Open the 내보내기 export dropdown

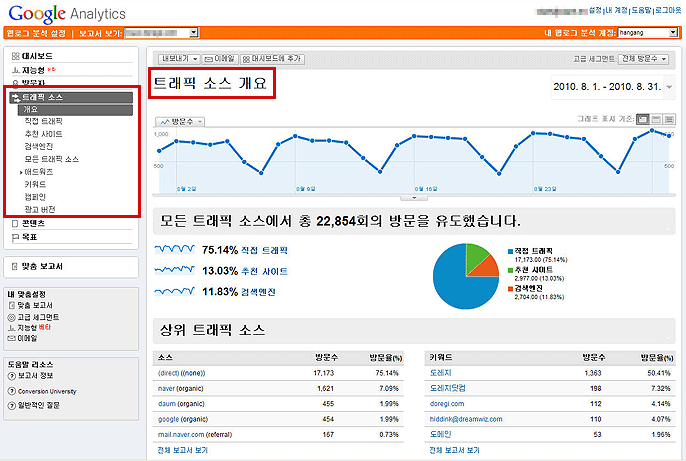click(x=180, y=59)
